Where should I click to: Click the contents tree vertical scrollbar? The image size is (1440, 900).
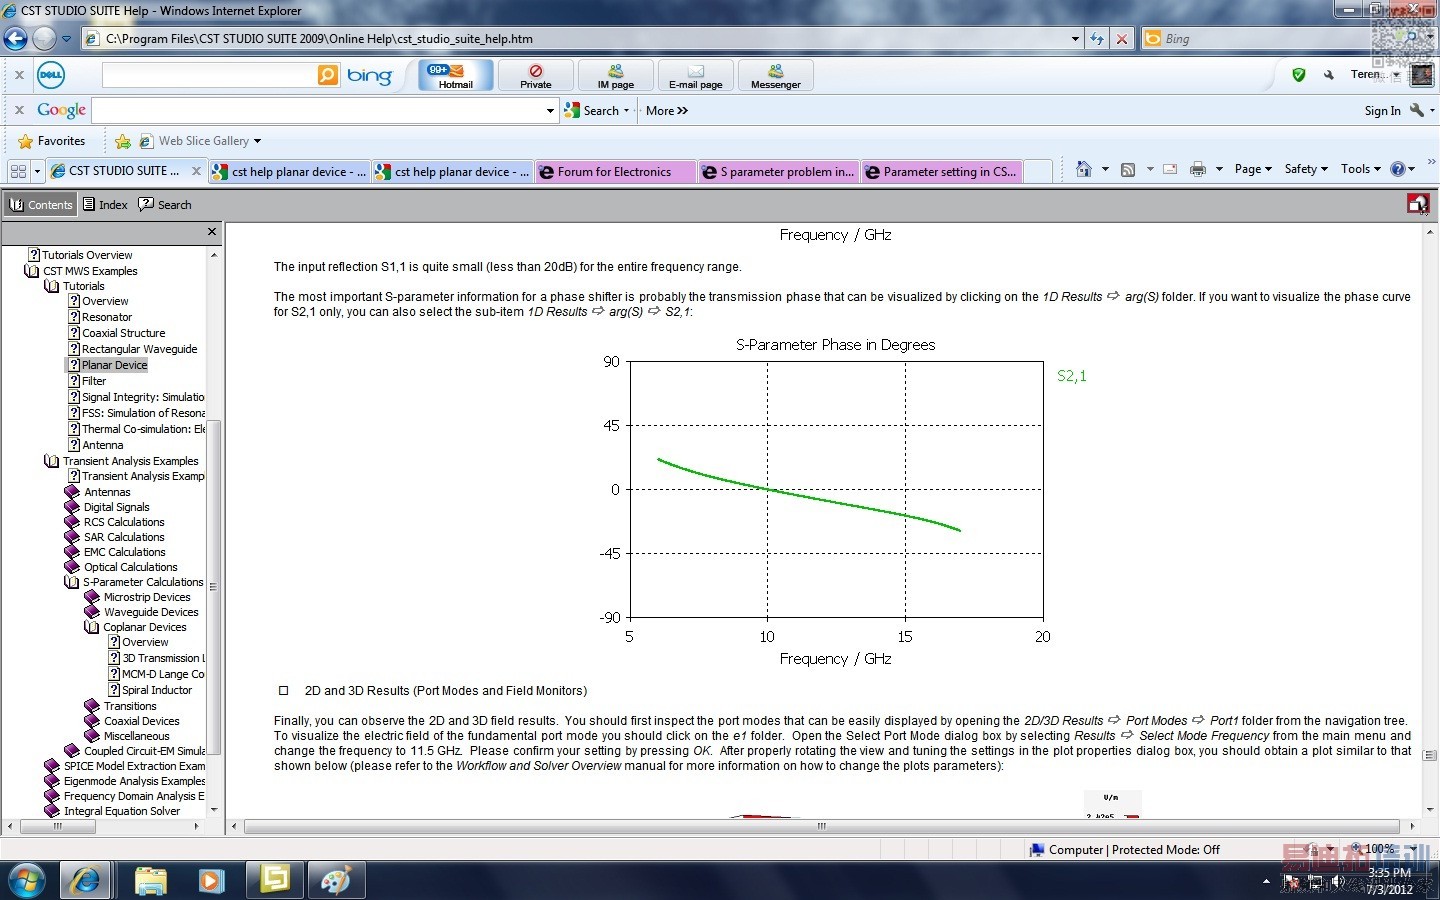click(x=214, y=587)
